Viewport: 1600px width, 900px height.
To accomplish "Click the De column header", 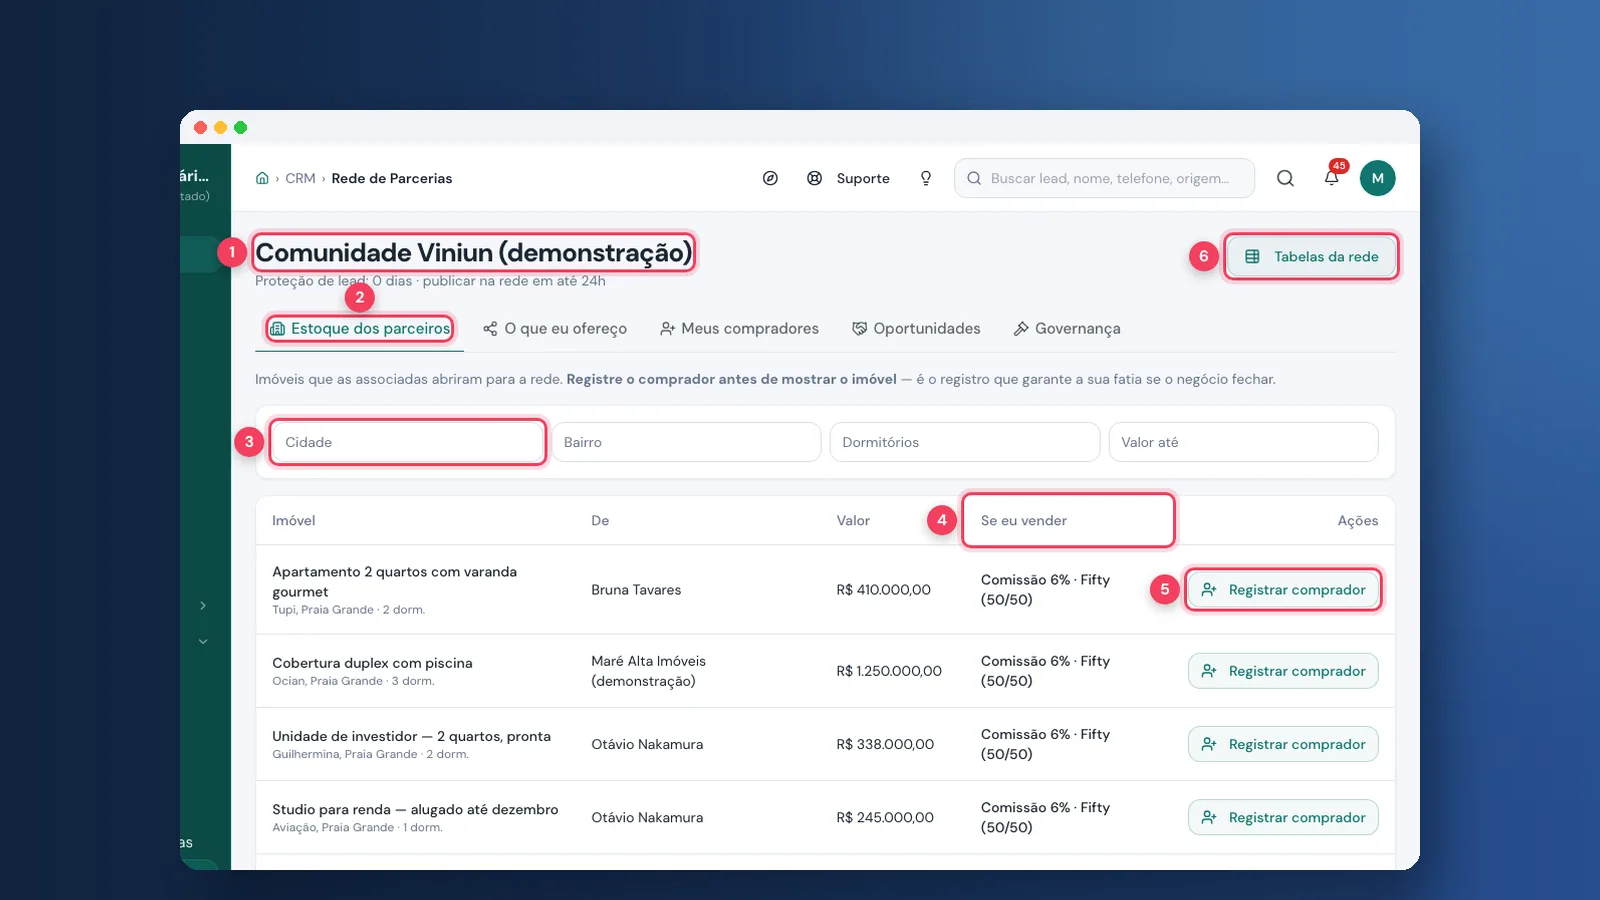I will pos(600,521).
